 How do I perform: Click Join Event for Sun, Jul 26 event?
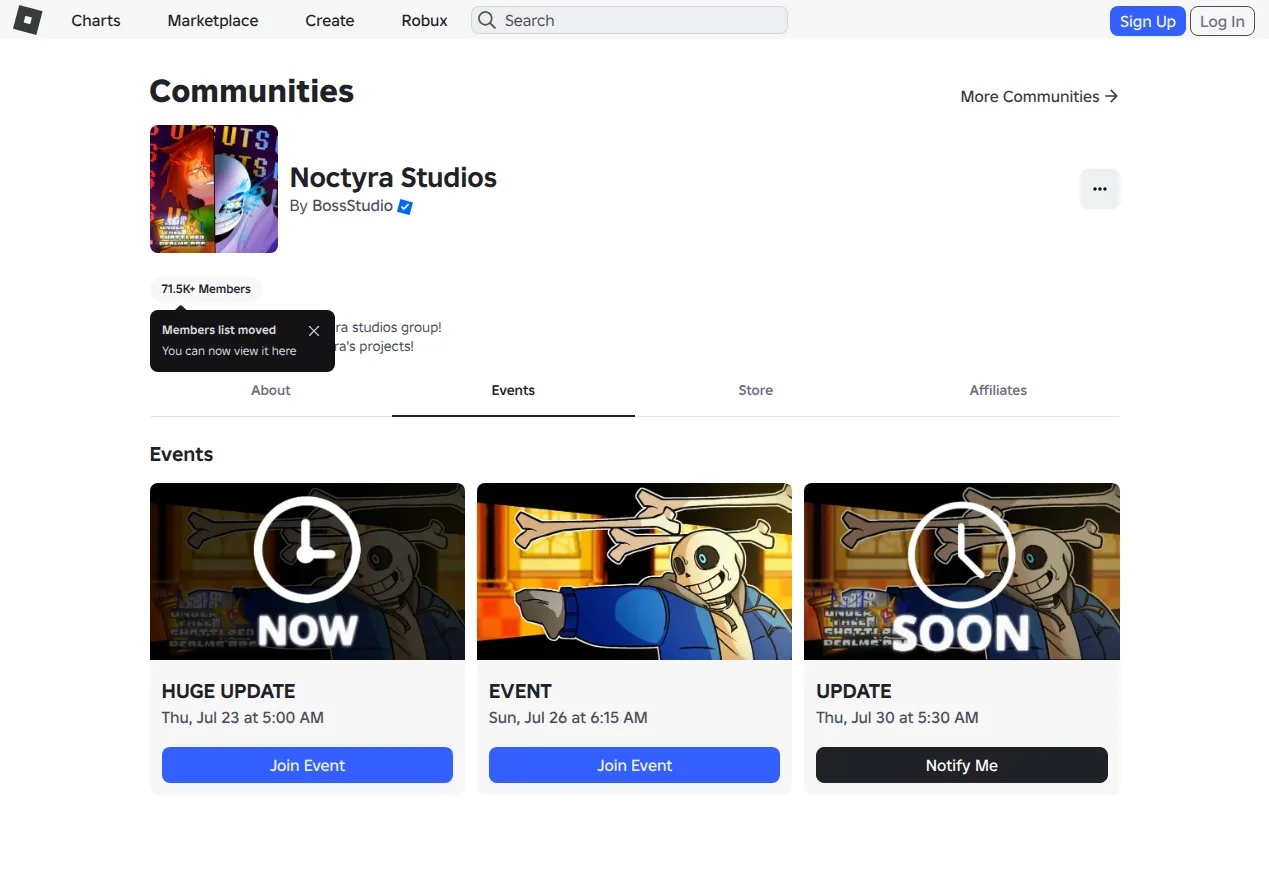point(634,765)
